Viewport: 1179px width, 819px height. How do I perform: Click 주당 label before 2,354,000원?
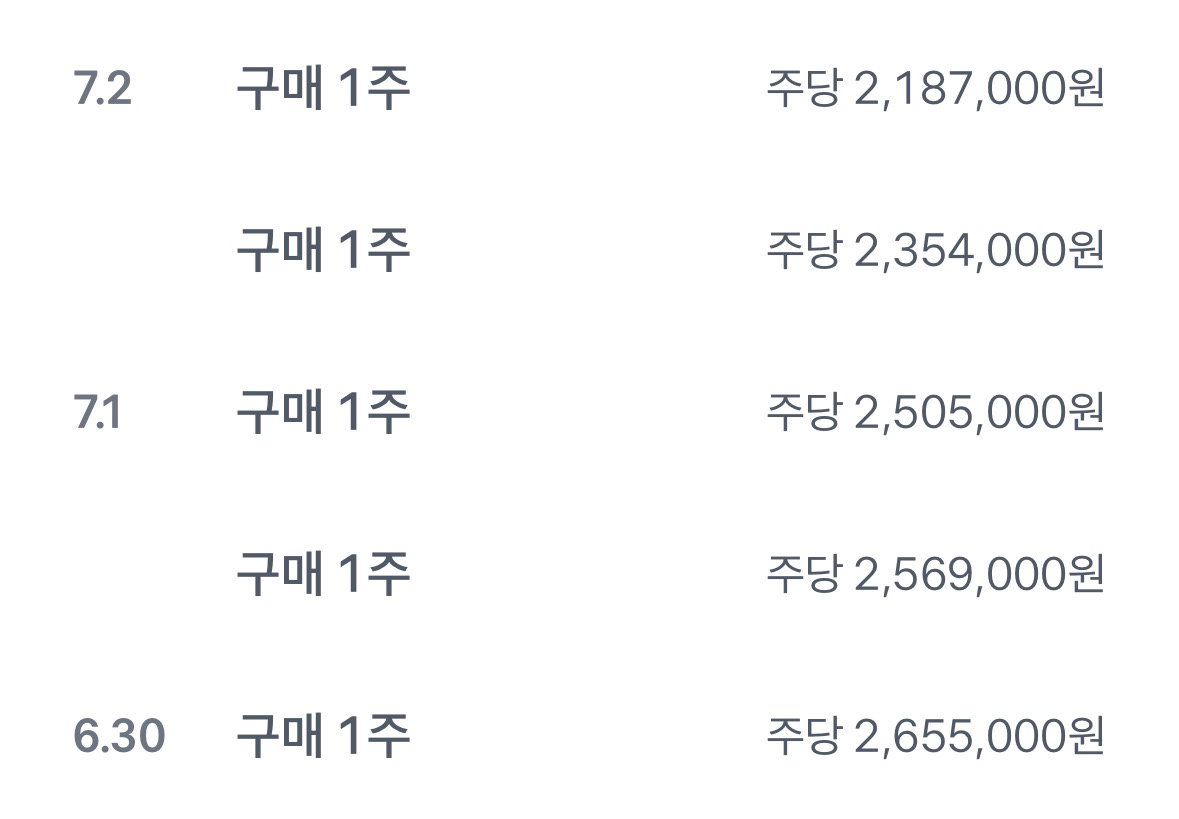[803, 250]
